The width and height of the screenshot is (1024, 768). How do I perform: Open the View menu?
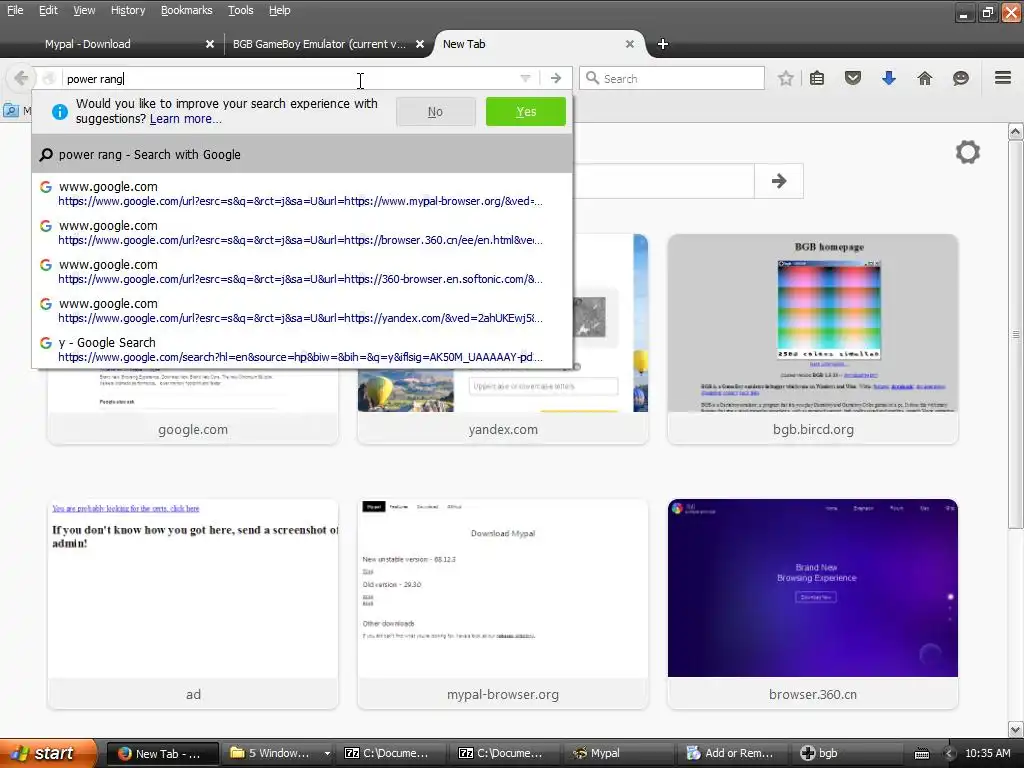(84, 10)
